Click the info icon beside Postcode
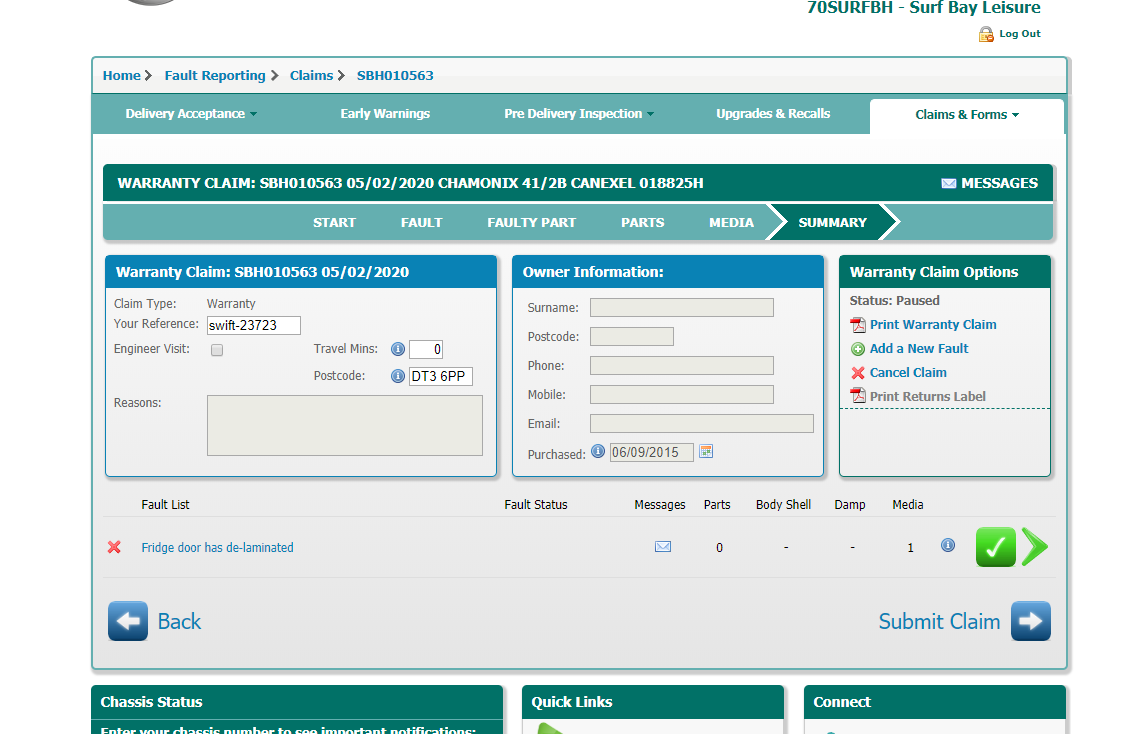1142x734 pixels. click(x=397, y=376)
